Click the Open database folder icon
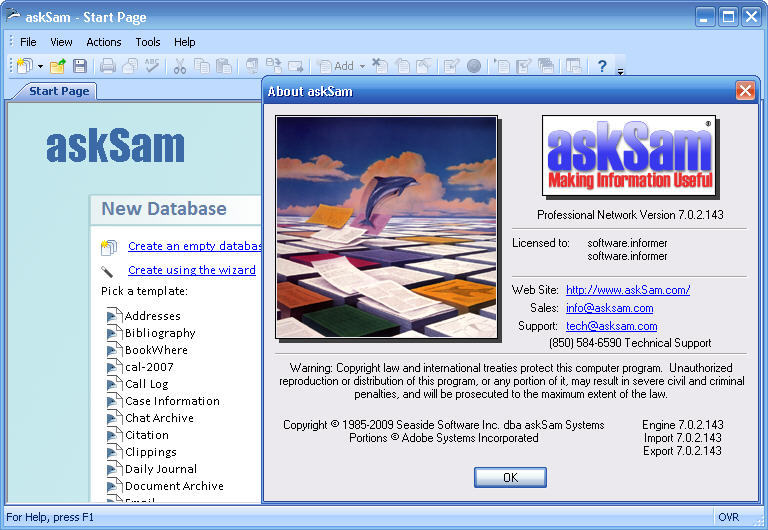The width and height of the screenshot is (768, 530). click(x=58, y=66)
